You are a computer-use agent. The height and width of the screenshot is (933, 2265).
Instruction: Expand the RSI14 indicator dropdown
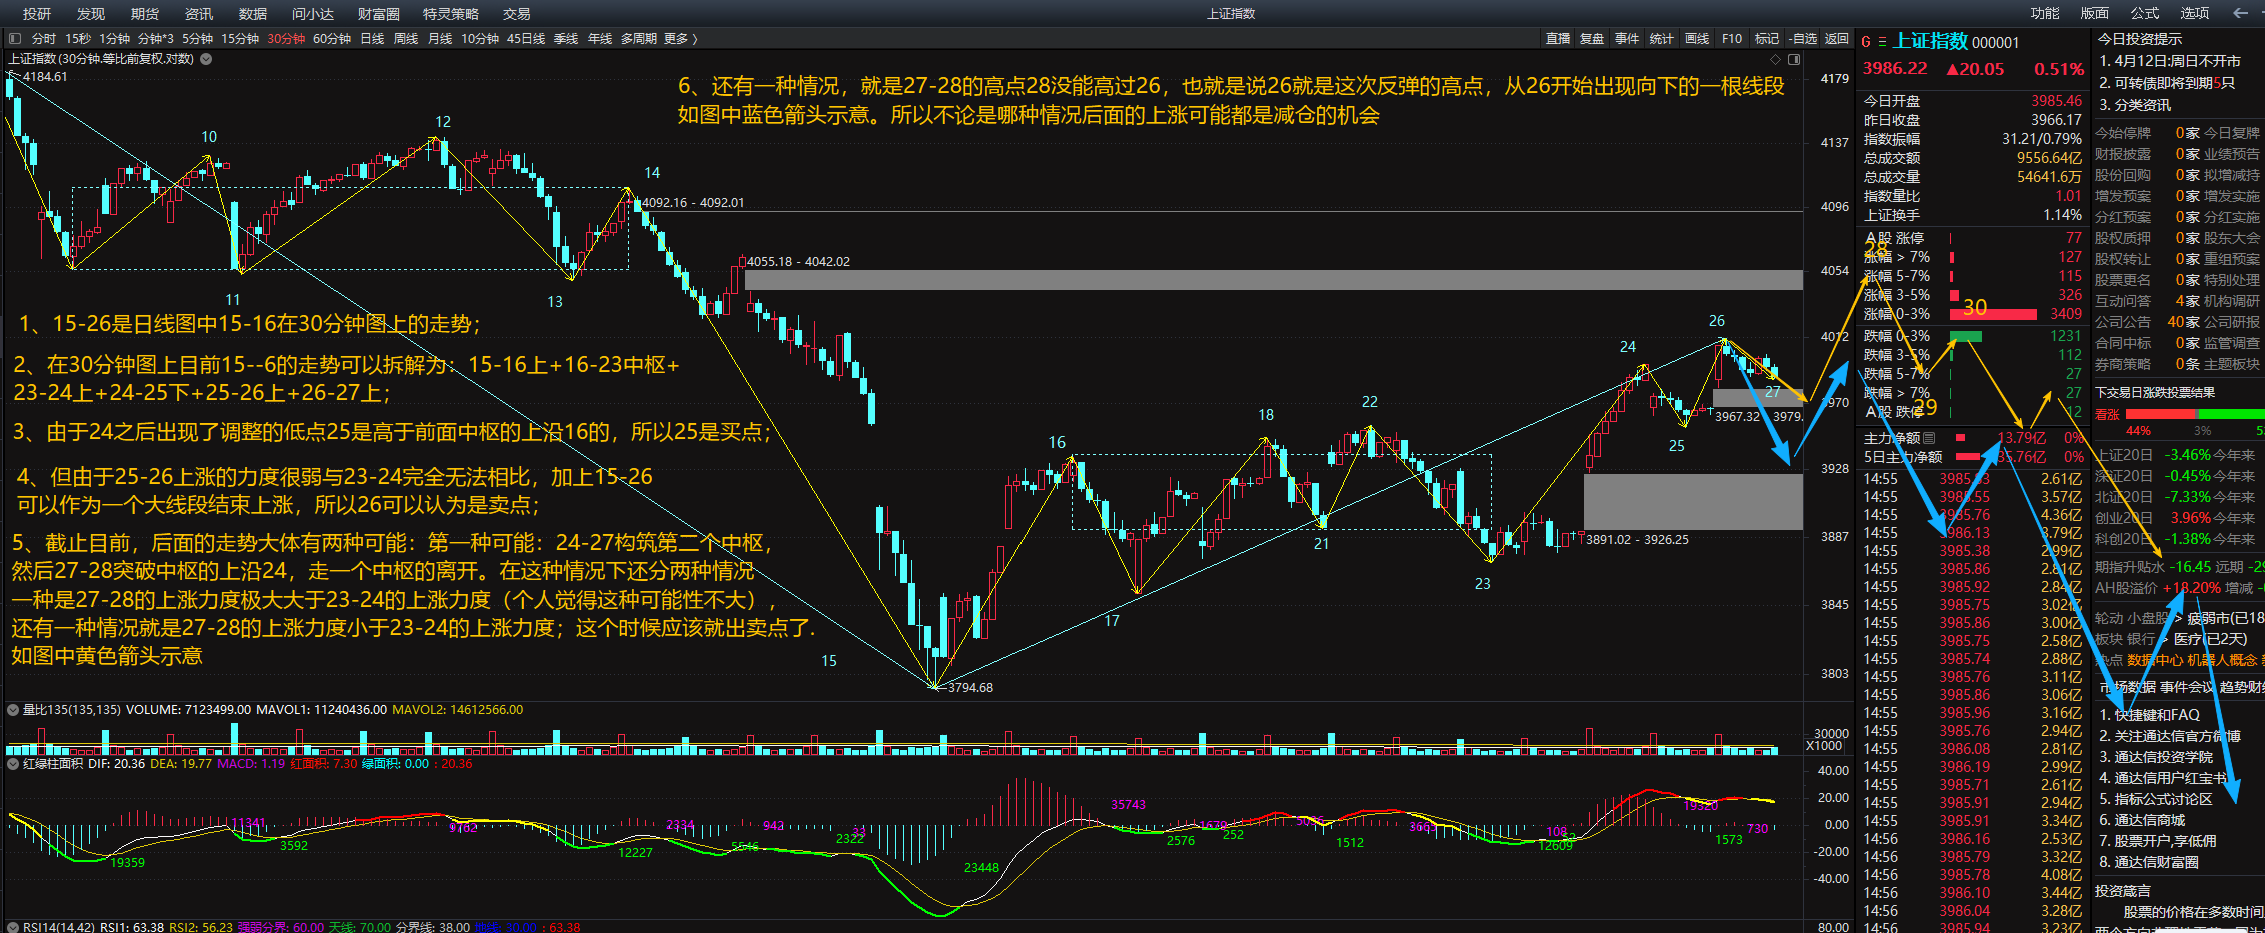point(13,927)
